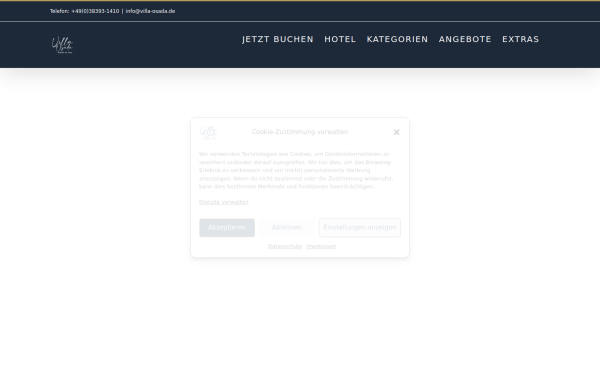Click the info@villa-osada.de email address
The image size is (600, 375).
150,11
